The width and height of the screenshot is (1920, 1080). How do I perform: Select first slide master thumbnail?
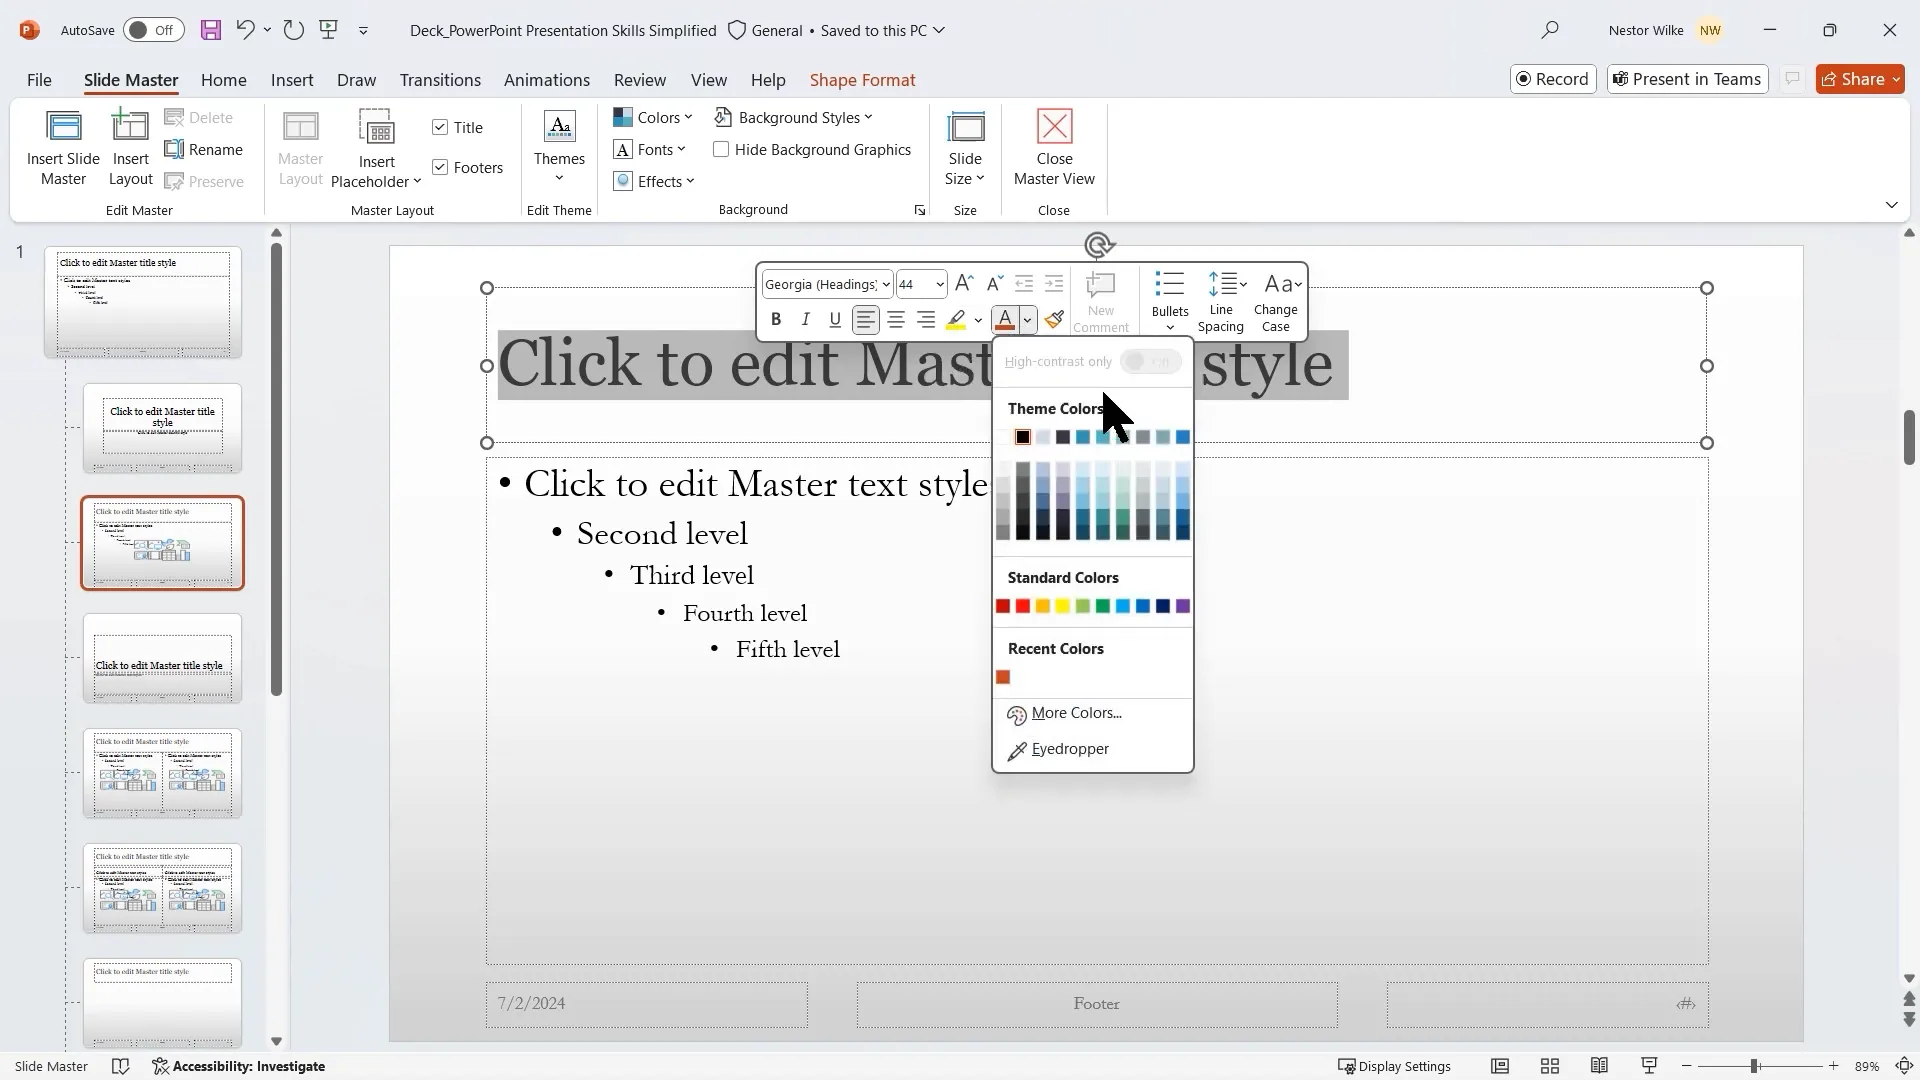pos(143,303)
